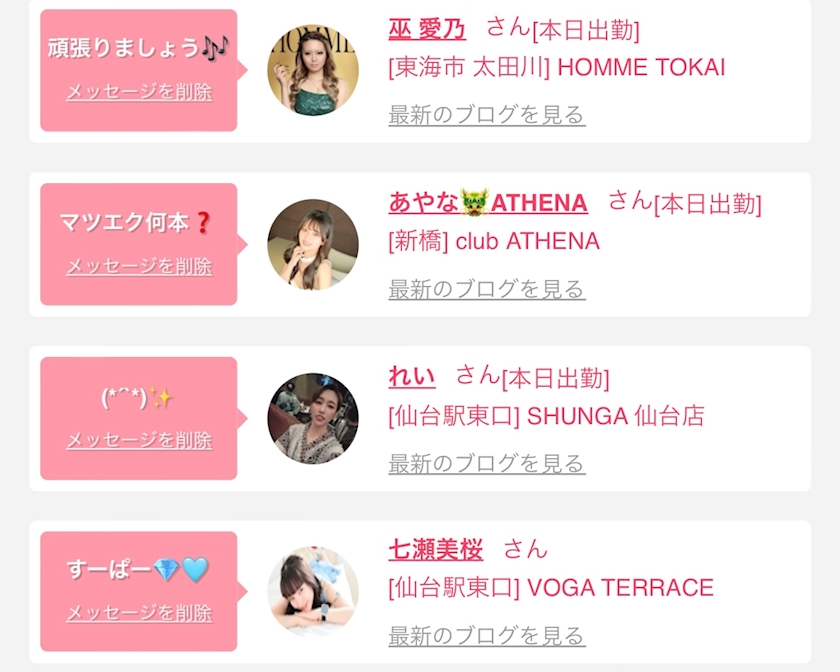Viewport: 840px width, 672px height.
Task: Open the あやな ATHENA name link
Action: point(487,203)
